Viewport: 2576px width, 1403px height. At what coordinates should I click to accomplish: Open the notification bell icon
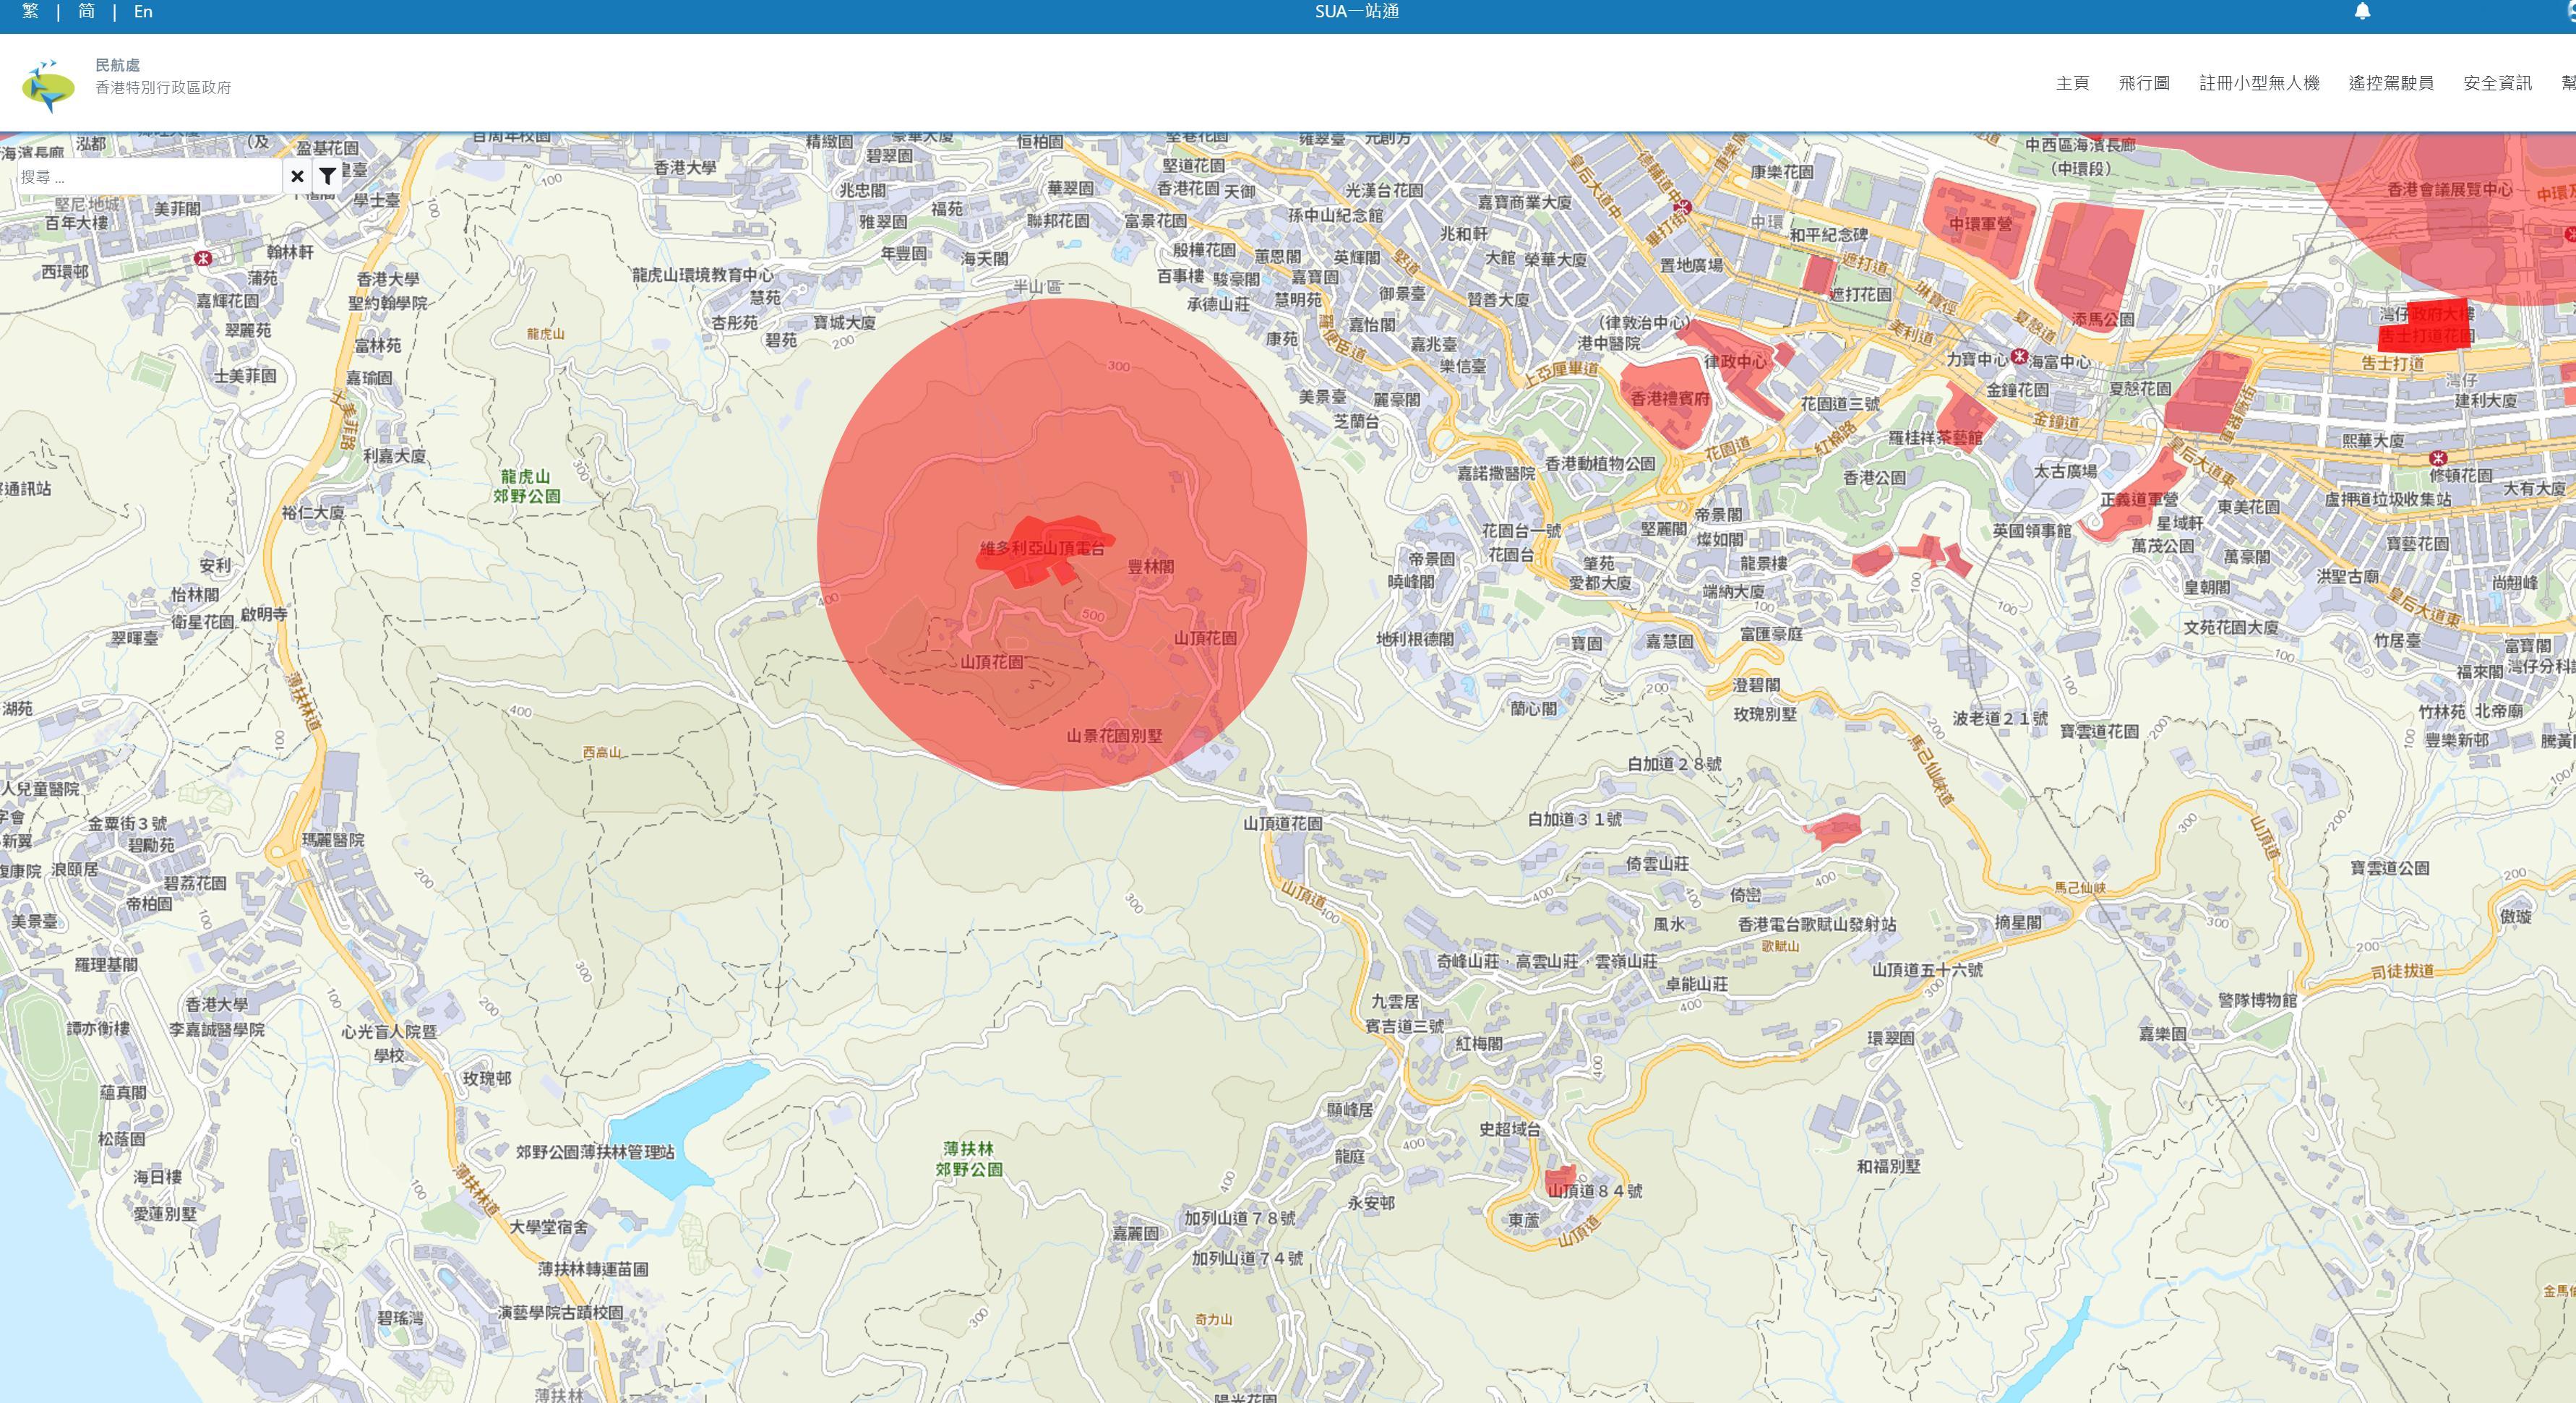2362,12
